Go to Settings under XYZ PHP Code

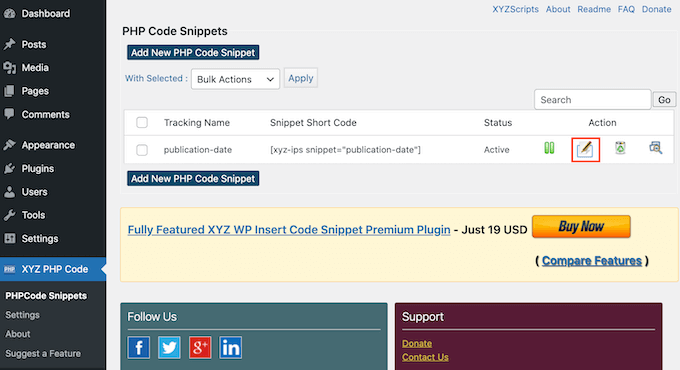22,315
